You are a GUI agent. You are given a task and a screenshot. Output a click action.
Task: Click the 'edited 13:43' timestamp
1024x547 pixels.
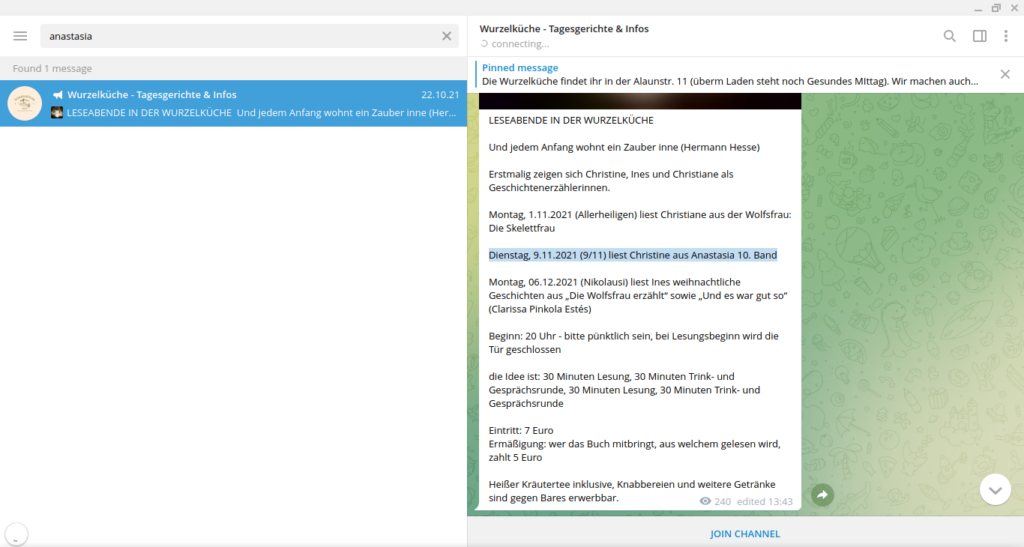pyautogui.click(x=765, y=501)
